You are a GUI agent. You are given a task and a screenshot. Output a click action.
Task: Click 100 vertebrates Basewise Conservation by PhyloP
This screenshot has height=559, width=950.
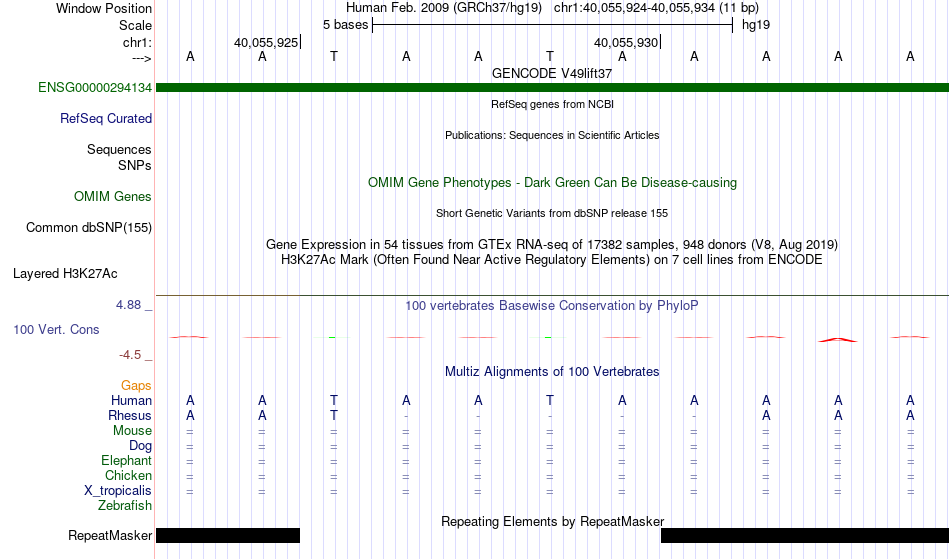pos(552,306)
